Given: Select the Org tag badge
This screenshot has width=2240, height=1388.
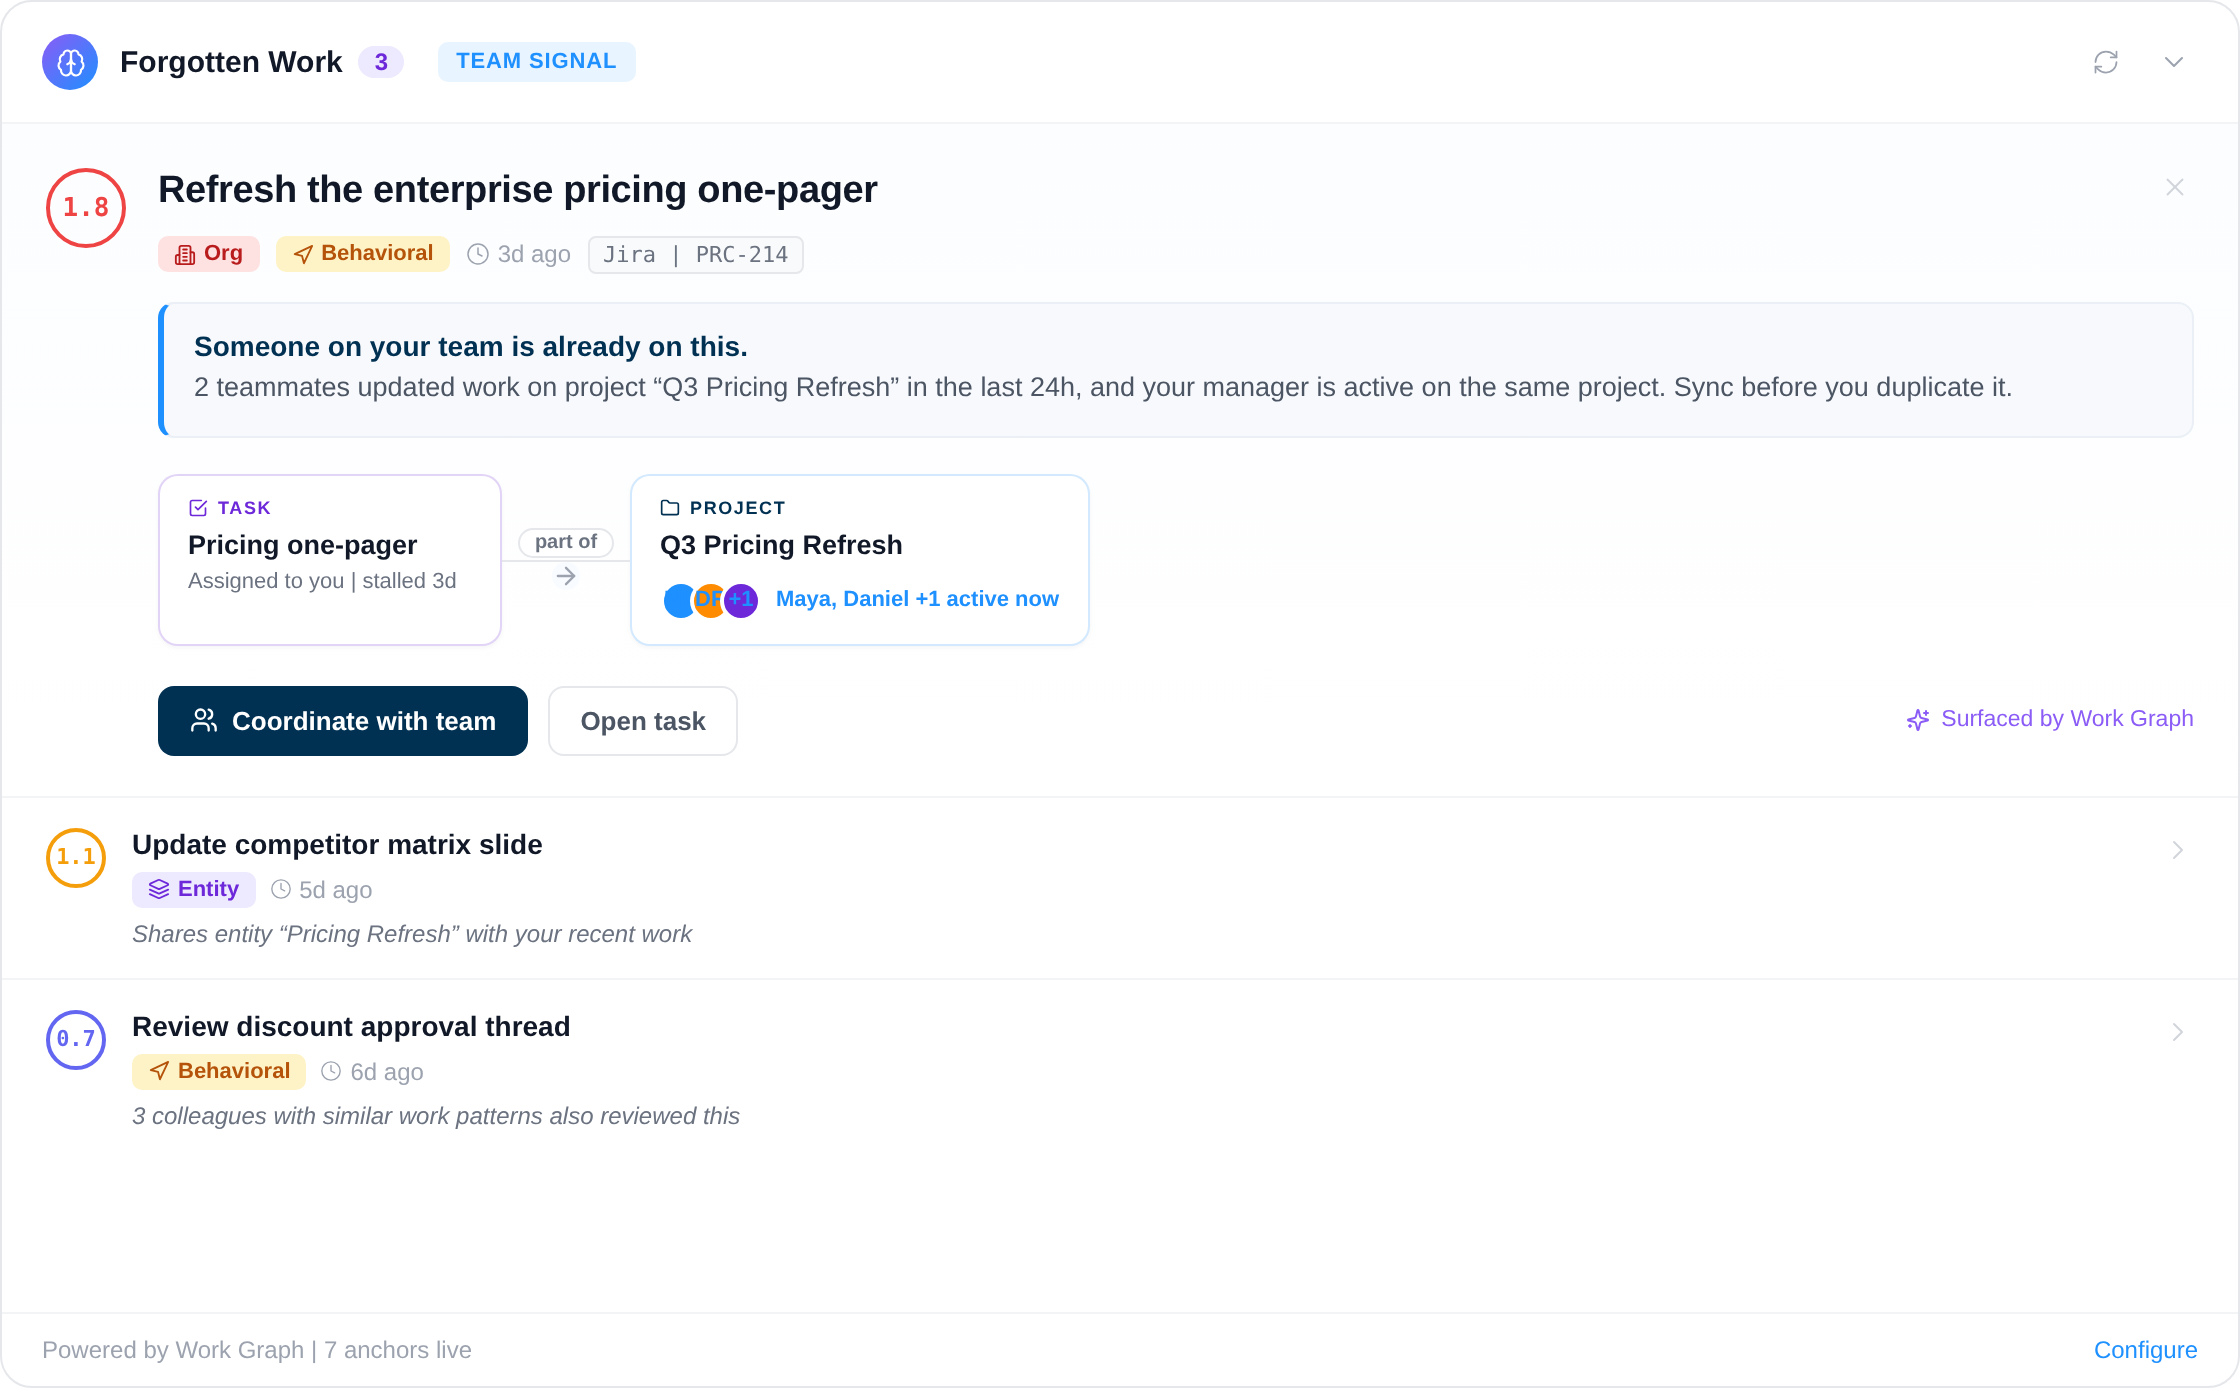Looking at the screenshot, I should pos(209,254).
